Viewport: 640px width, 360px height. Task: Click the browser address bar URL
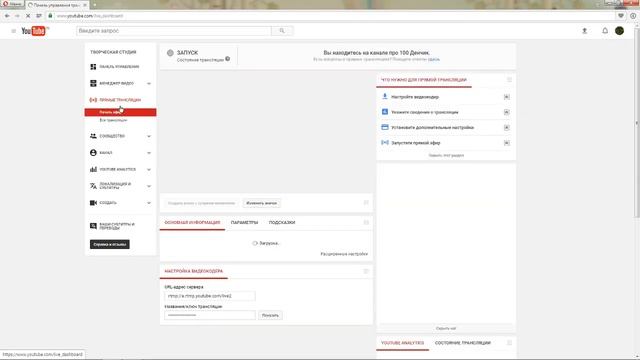(x=90, y=16)
